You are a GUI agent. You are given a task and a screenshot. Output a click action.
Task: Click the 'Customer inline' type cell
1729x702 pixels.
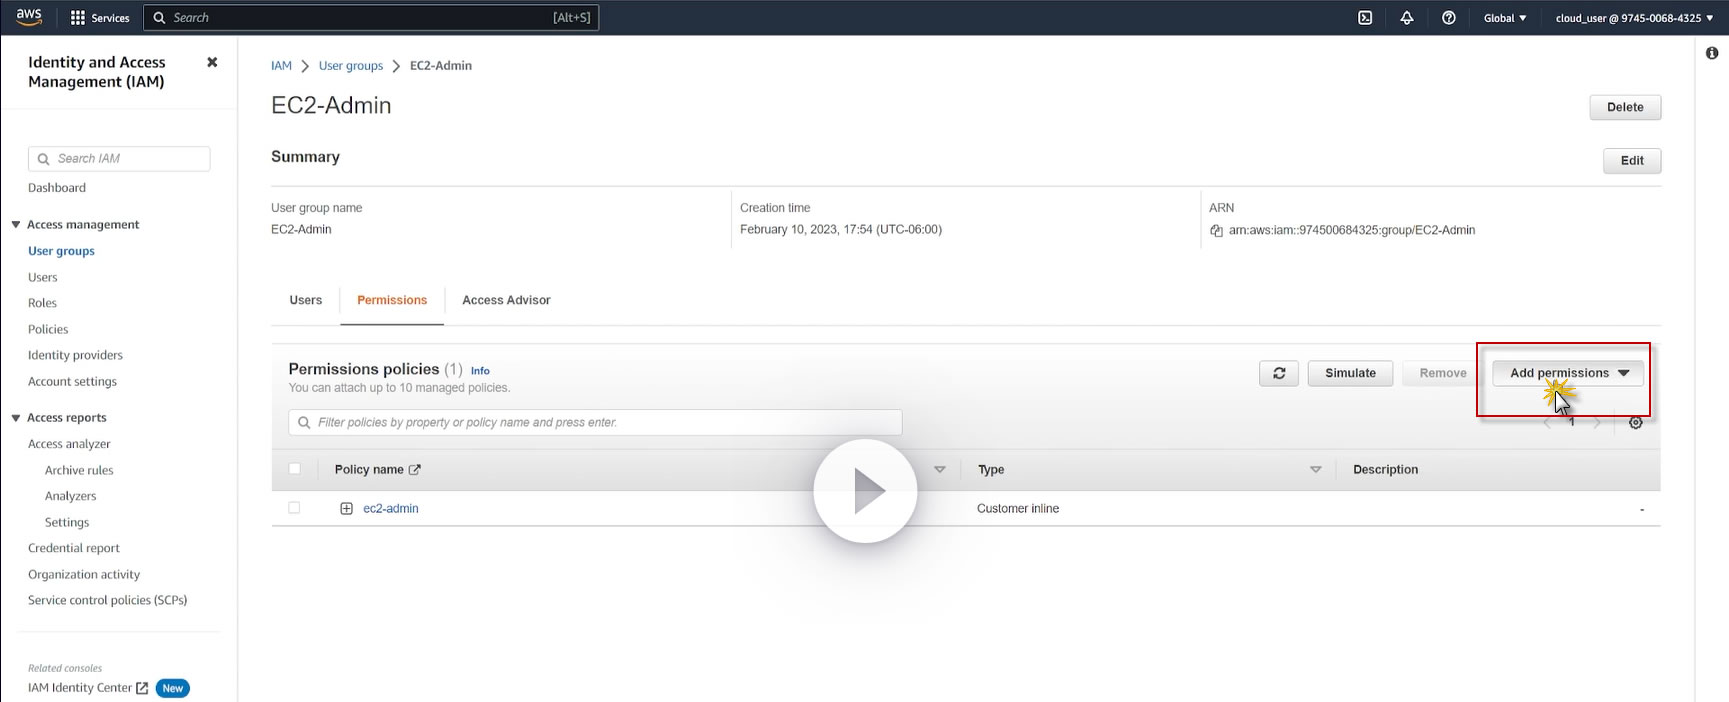(x=1018, y=509)
